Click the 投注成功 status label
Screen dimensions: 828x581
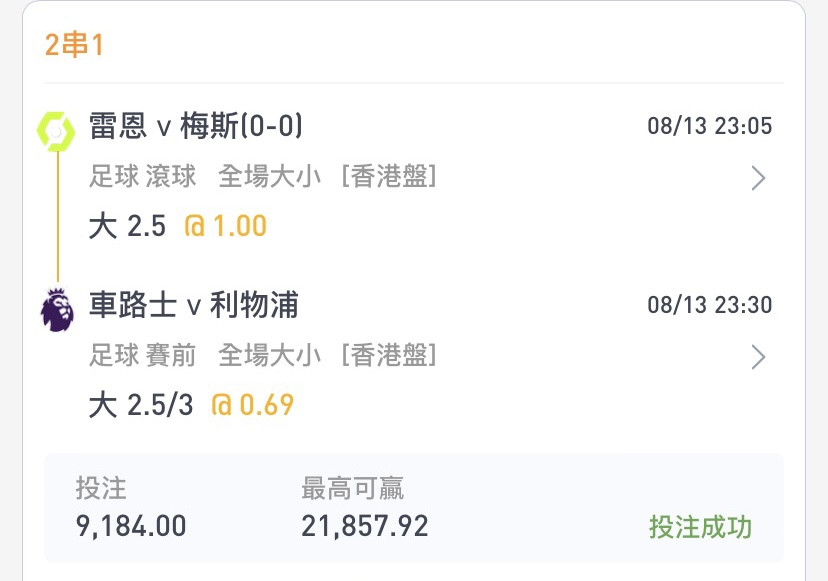(700, 527)
